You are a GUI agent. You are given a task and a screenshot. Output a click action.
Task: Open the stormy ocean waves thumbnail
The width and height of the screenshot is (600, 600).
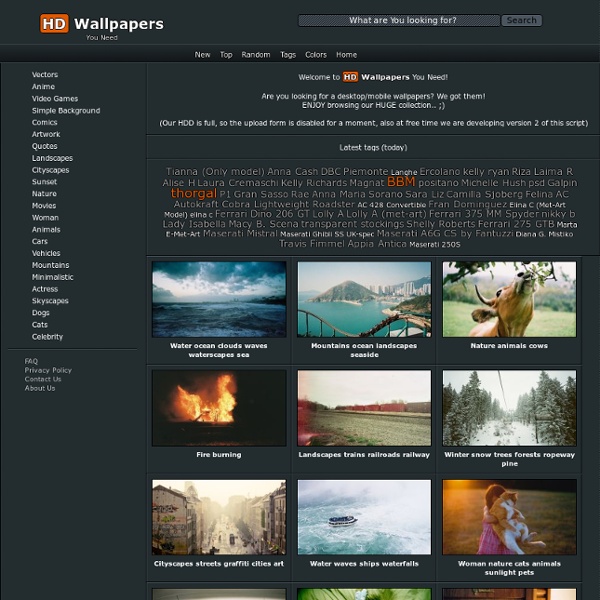[x=219, y=299]
